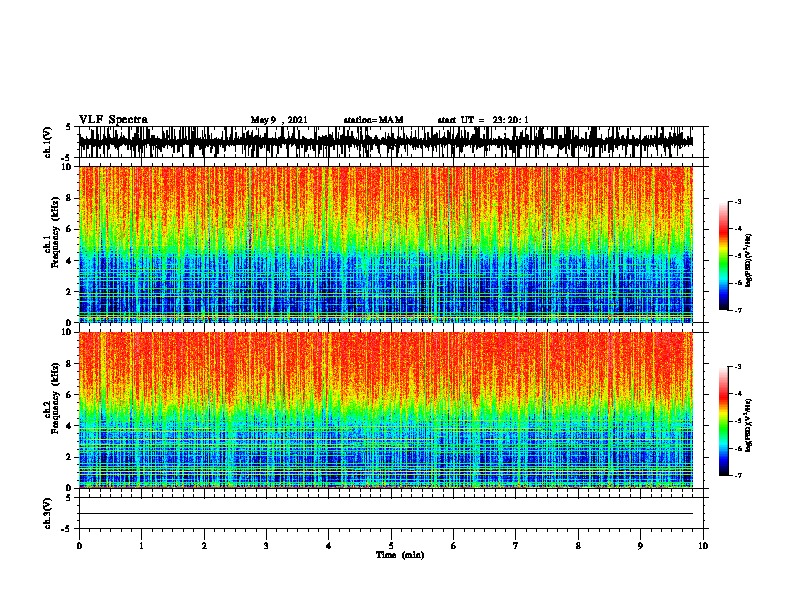The width and height of the screenshot is (792, 612).
Task: Click time axis tick label "4"
Action: [329, 546]
